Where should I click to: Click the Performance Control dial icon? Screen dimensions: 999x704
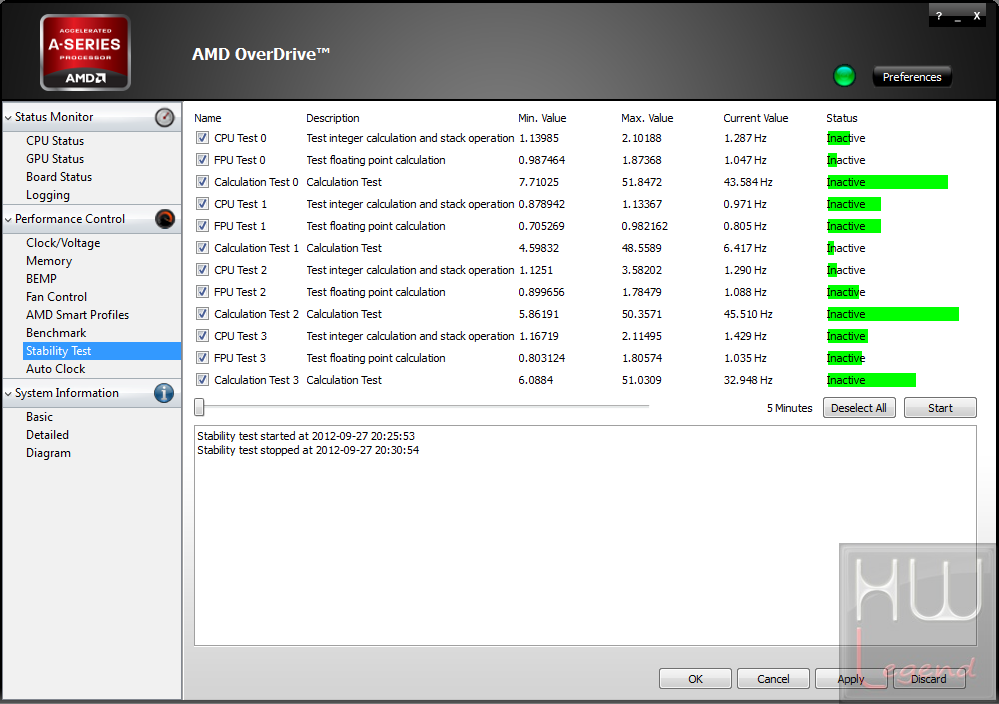pyautogui.click(x=164, y=219)
